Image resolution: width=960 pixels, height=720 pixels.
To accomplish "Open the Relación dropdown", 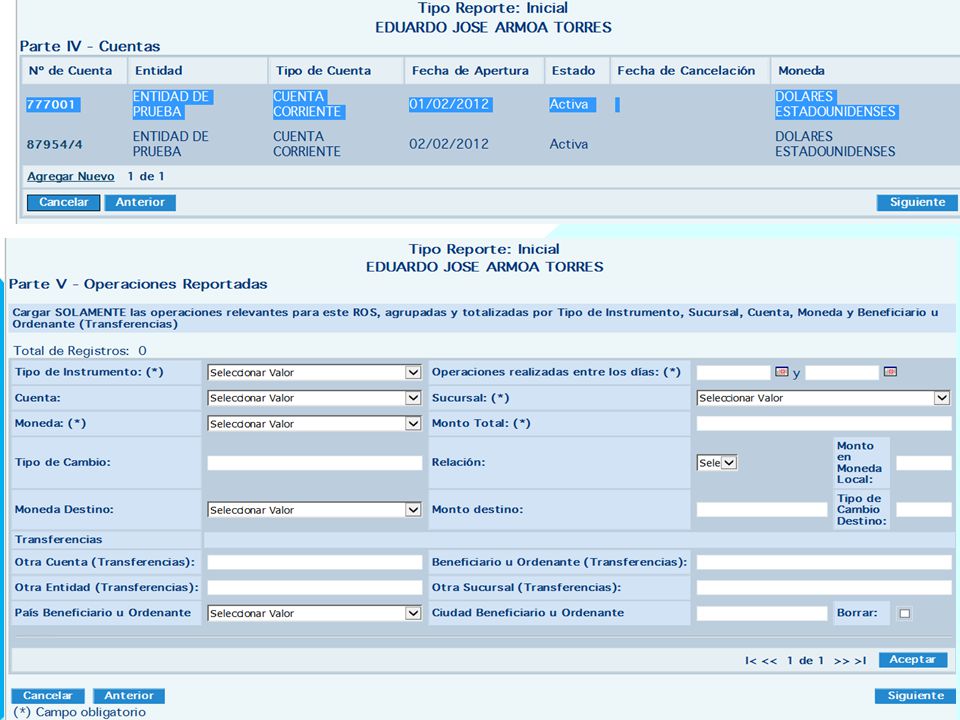I will point(716,463).
